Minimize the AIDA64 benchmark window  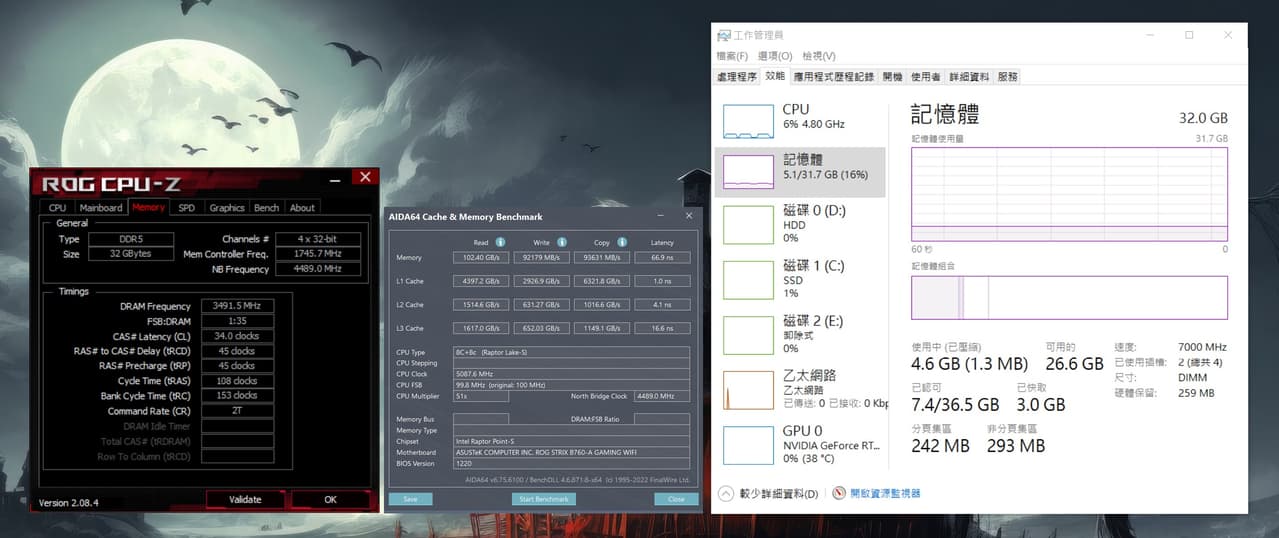click(x=660, y=216)
